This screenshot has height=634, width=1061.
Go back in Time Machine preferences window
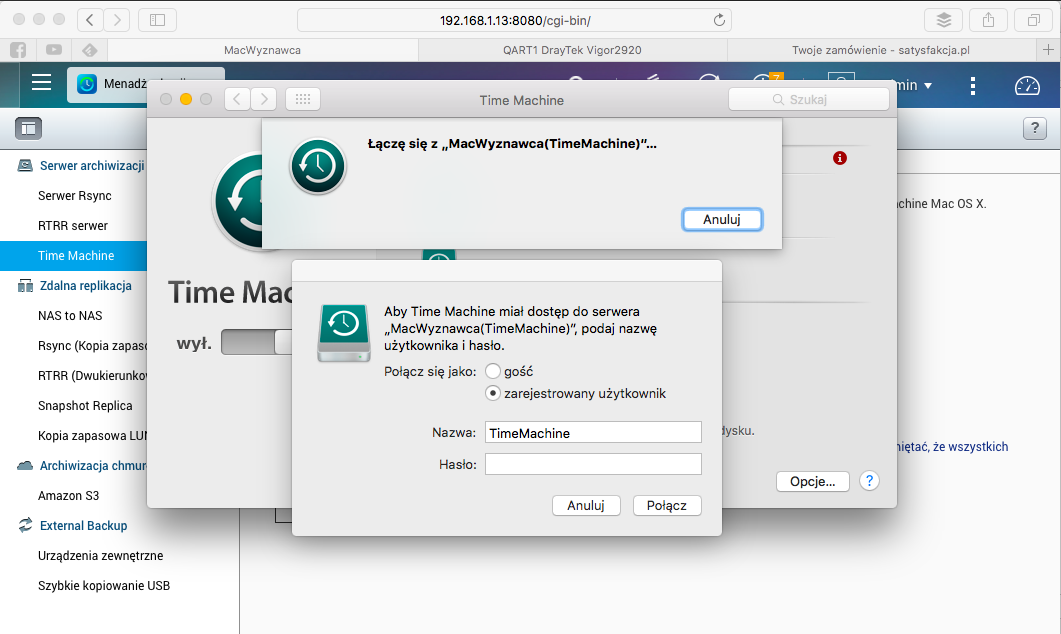coord(237,99)
